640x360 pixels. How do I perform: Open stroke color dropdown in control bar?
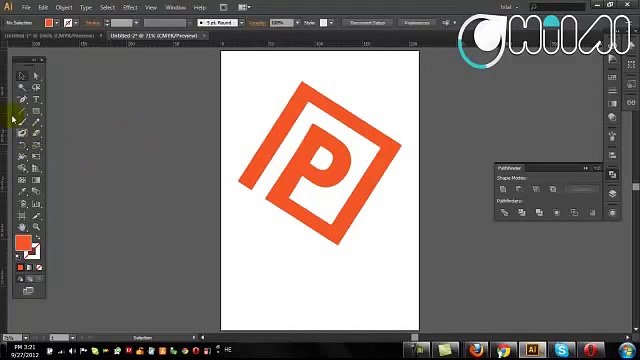76,23
